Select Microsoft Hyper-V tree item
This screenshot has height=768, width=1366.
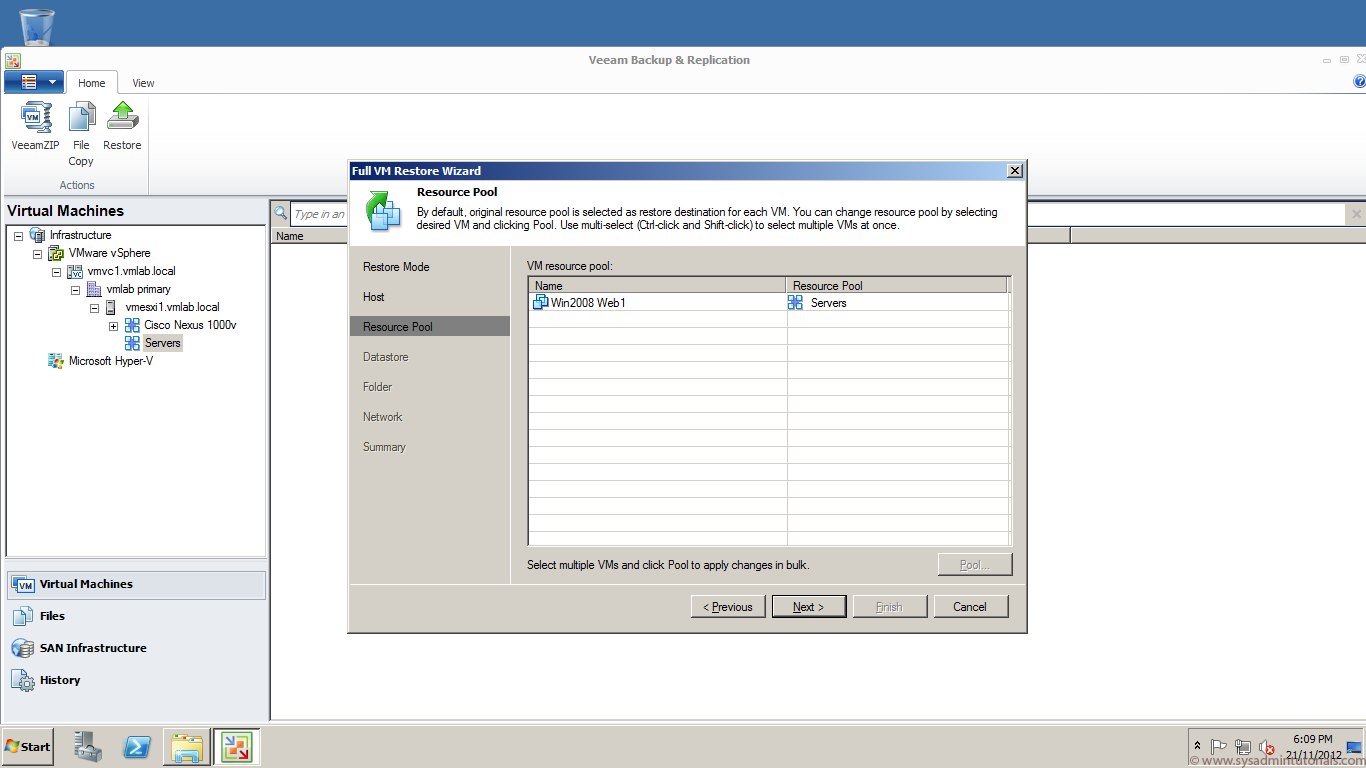point(110,361)
